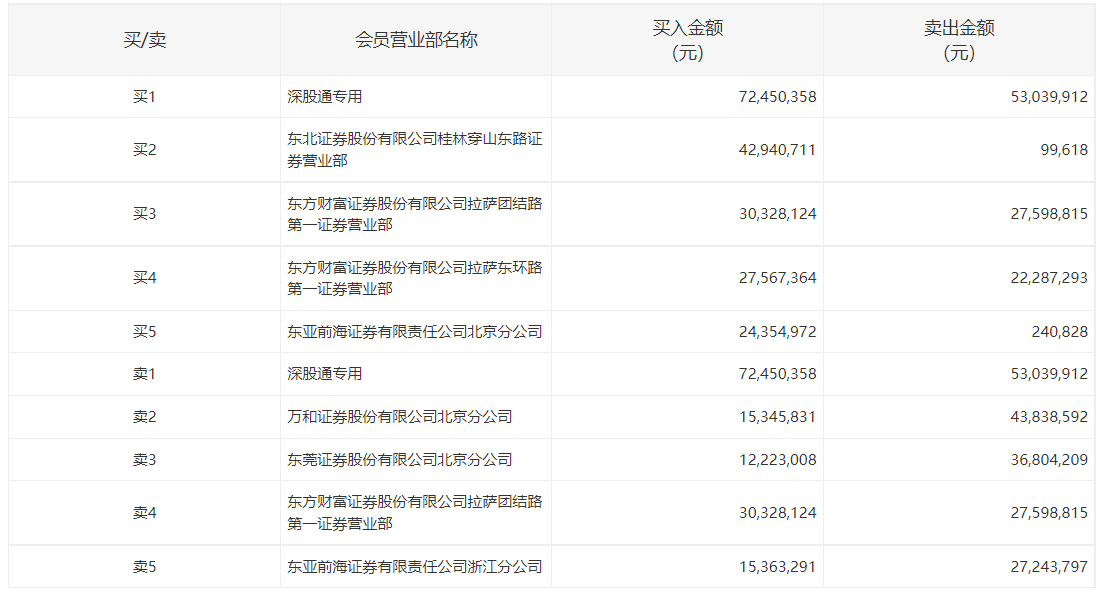Image resolution: width=1104 pixels, height=599 pixels.
Task: Select the 卖4 row label
Action: tap(144, 513)
